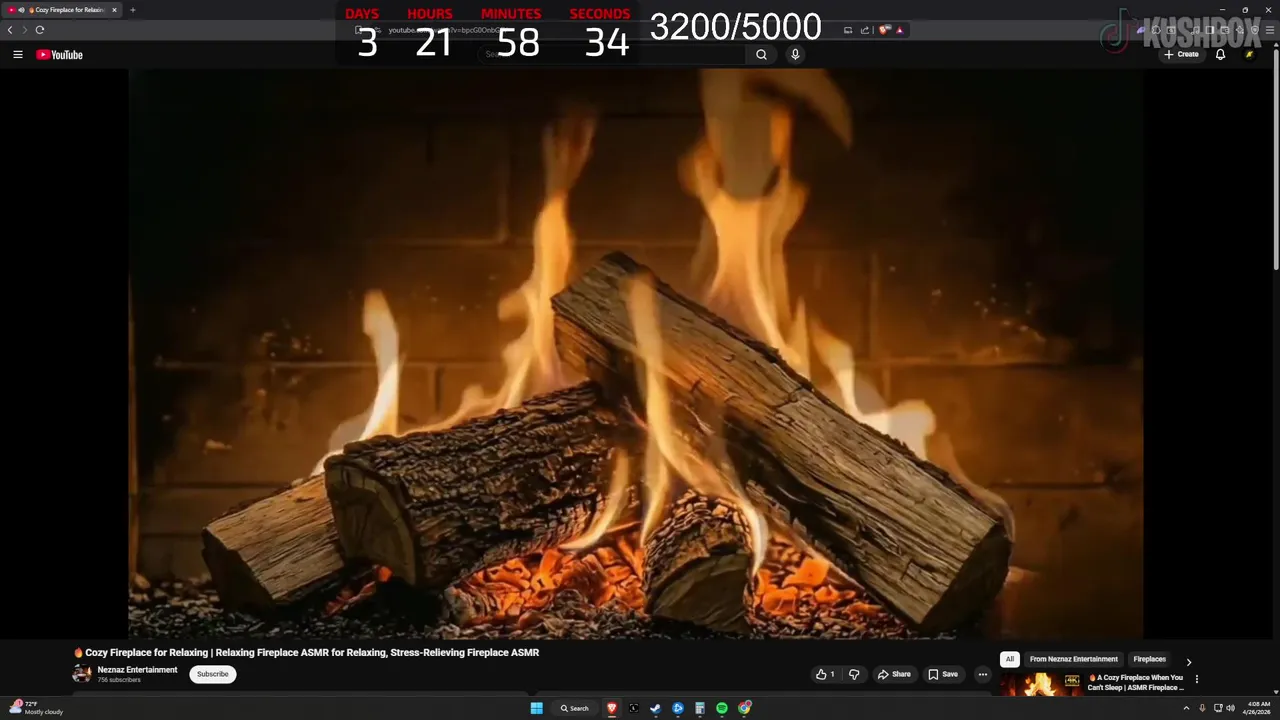Open the Brave browser taskbar icon
This screenshot has width=1280, height=720.
612,708
